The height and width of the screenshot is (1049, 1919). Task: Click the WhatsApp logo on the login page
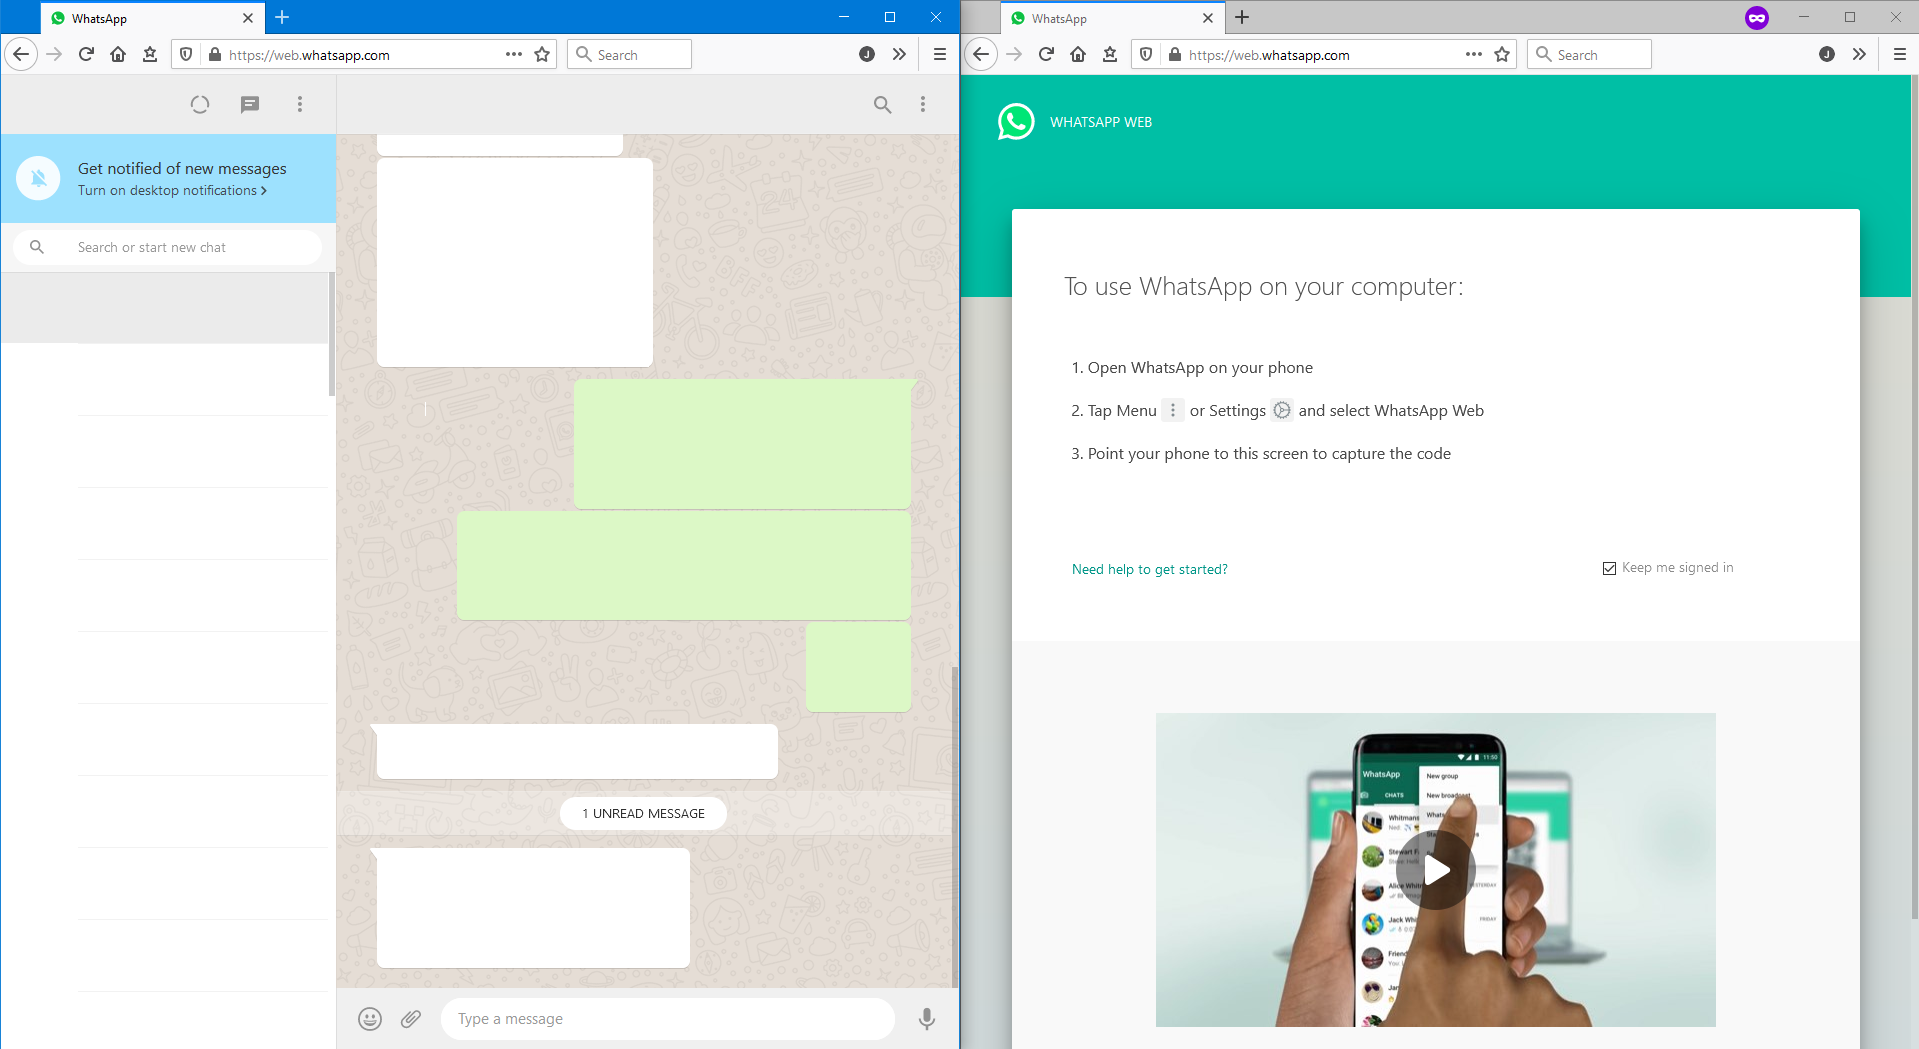coord(1016,121)
